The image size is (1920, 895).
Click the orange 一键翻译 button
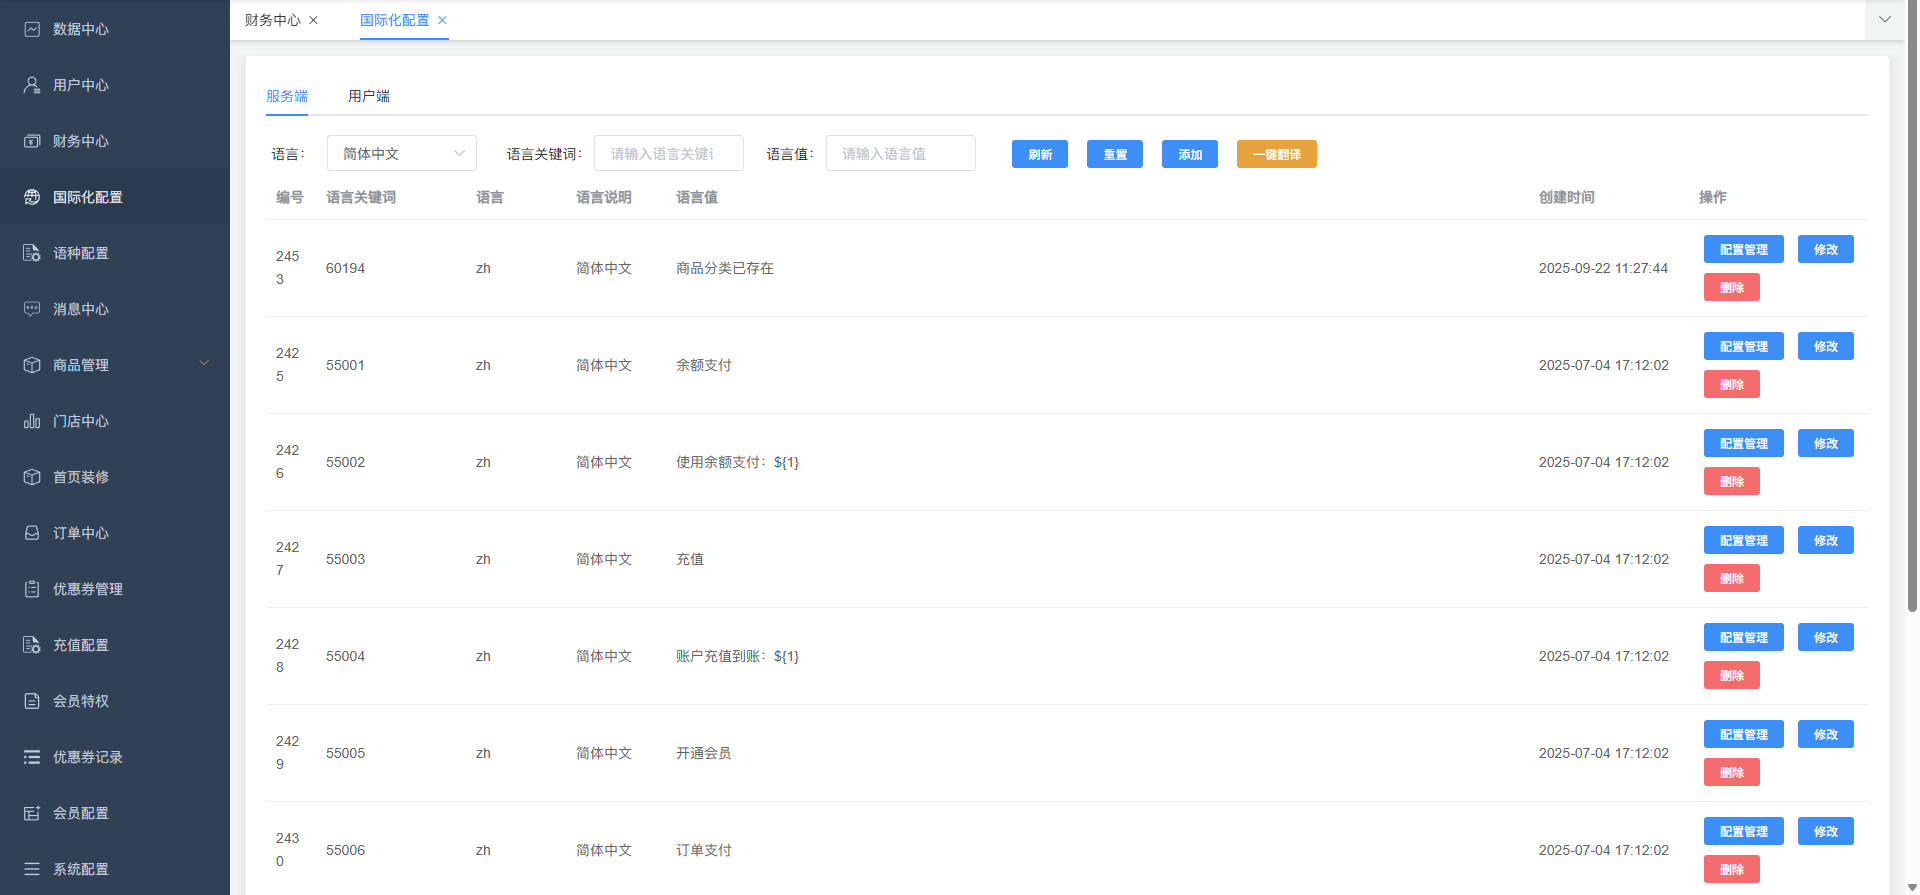1276,154
